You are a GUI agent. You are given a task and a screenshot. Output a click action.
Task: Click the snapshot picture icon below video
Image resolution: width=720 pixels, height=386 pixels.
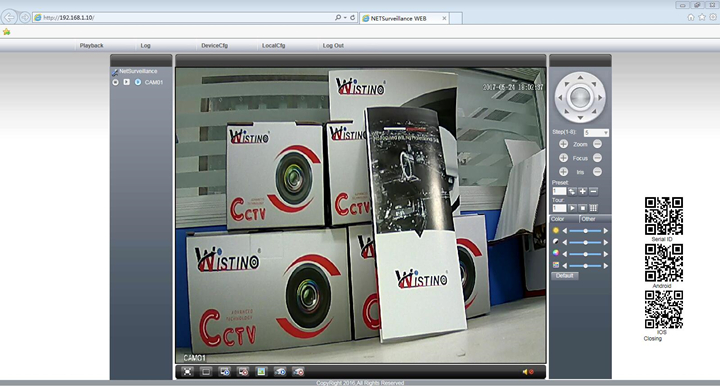click(261, 372)
